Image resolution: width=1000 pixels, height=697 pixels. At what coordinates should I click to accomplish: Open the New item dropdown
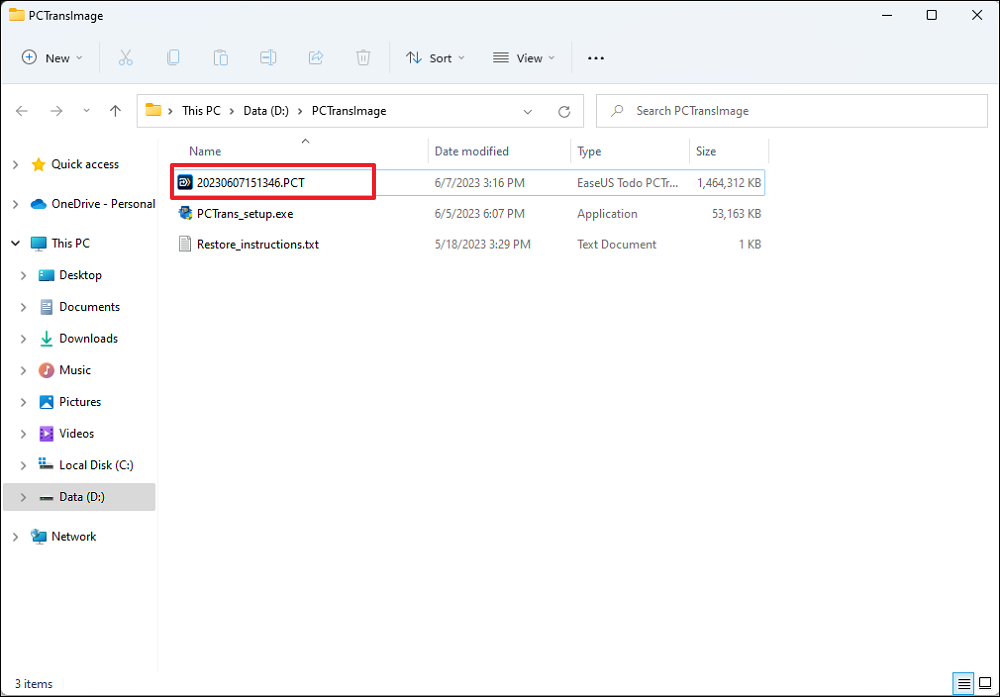click(x=53, y=58)
